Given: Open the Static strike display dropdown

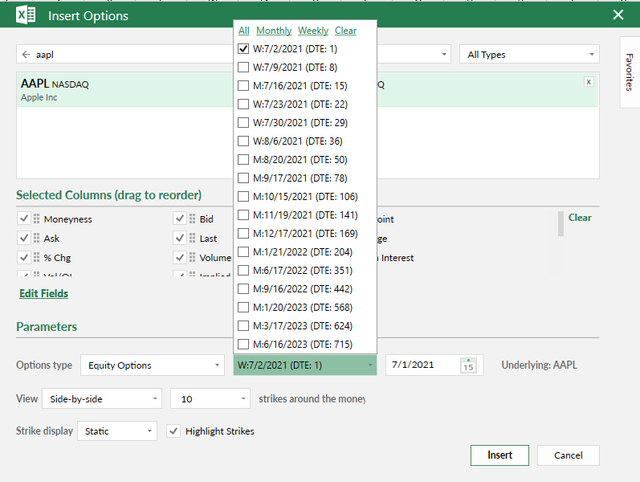Looking at the screenshot, I should (x=117, y=431).
